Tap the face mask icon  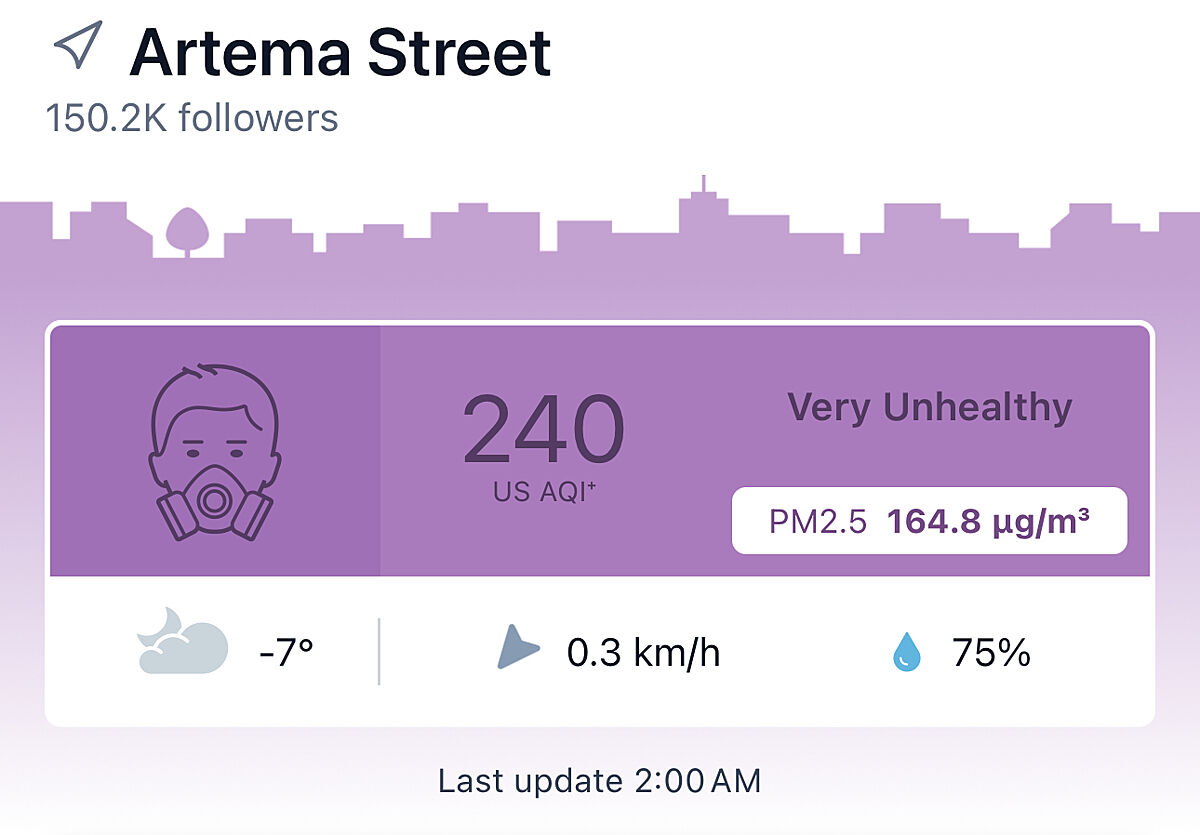pos(214,452)
